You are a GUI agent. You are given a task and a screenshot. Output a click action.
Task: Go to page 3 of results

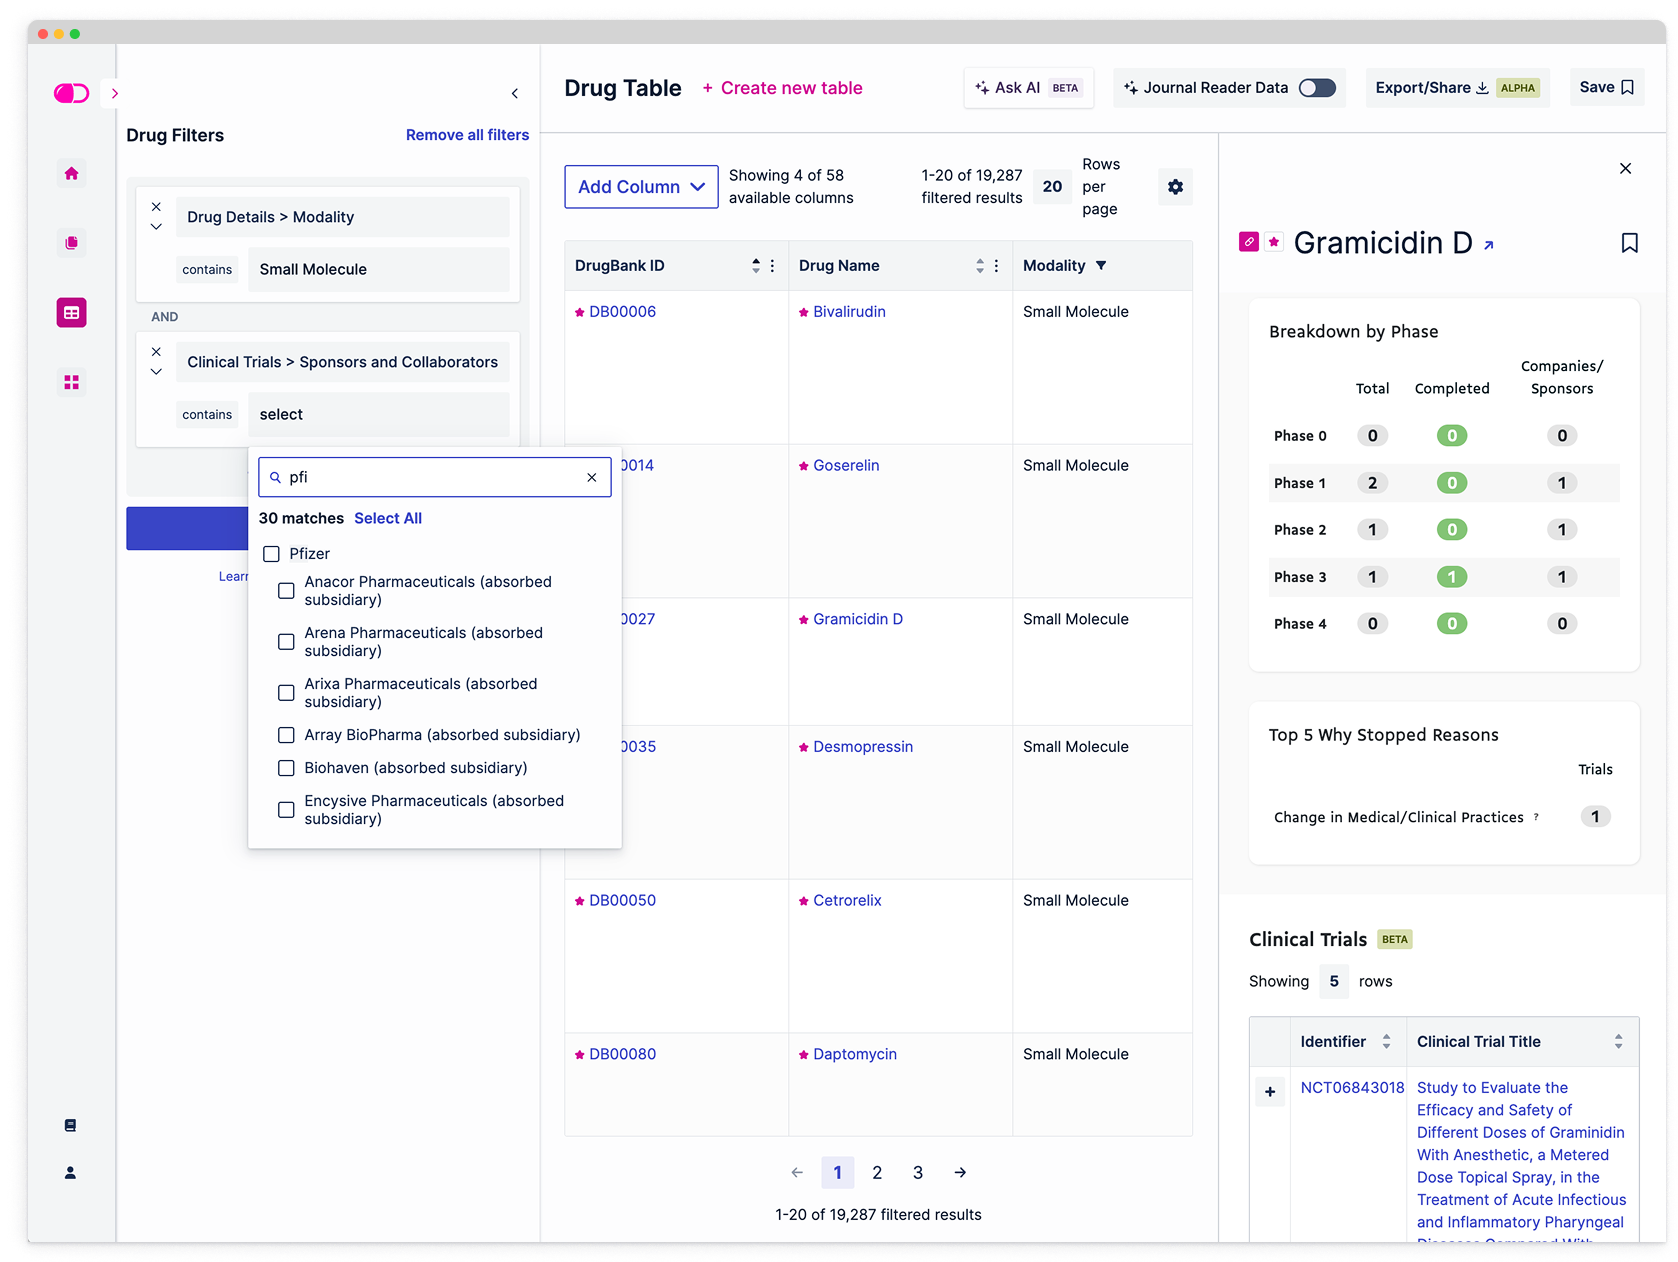(x=918, y=1172)
